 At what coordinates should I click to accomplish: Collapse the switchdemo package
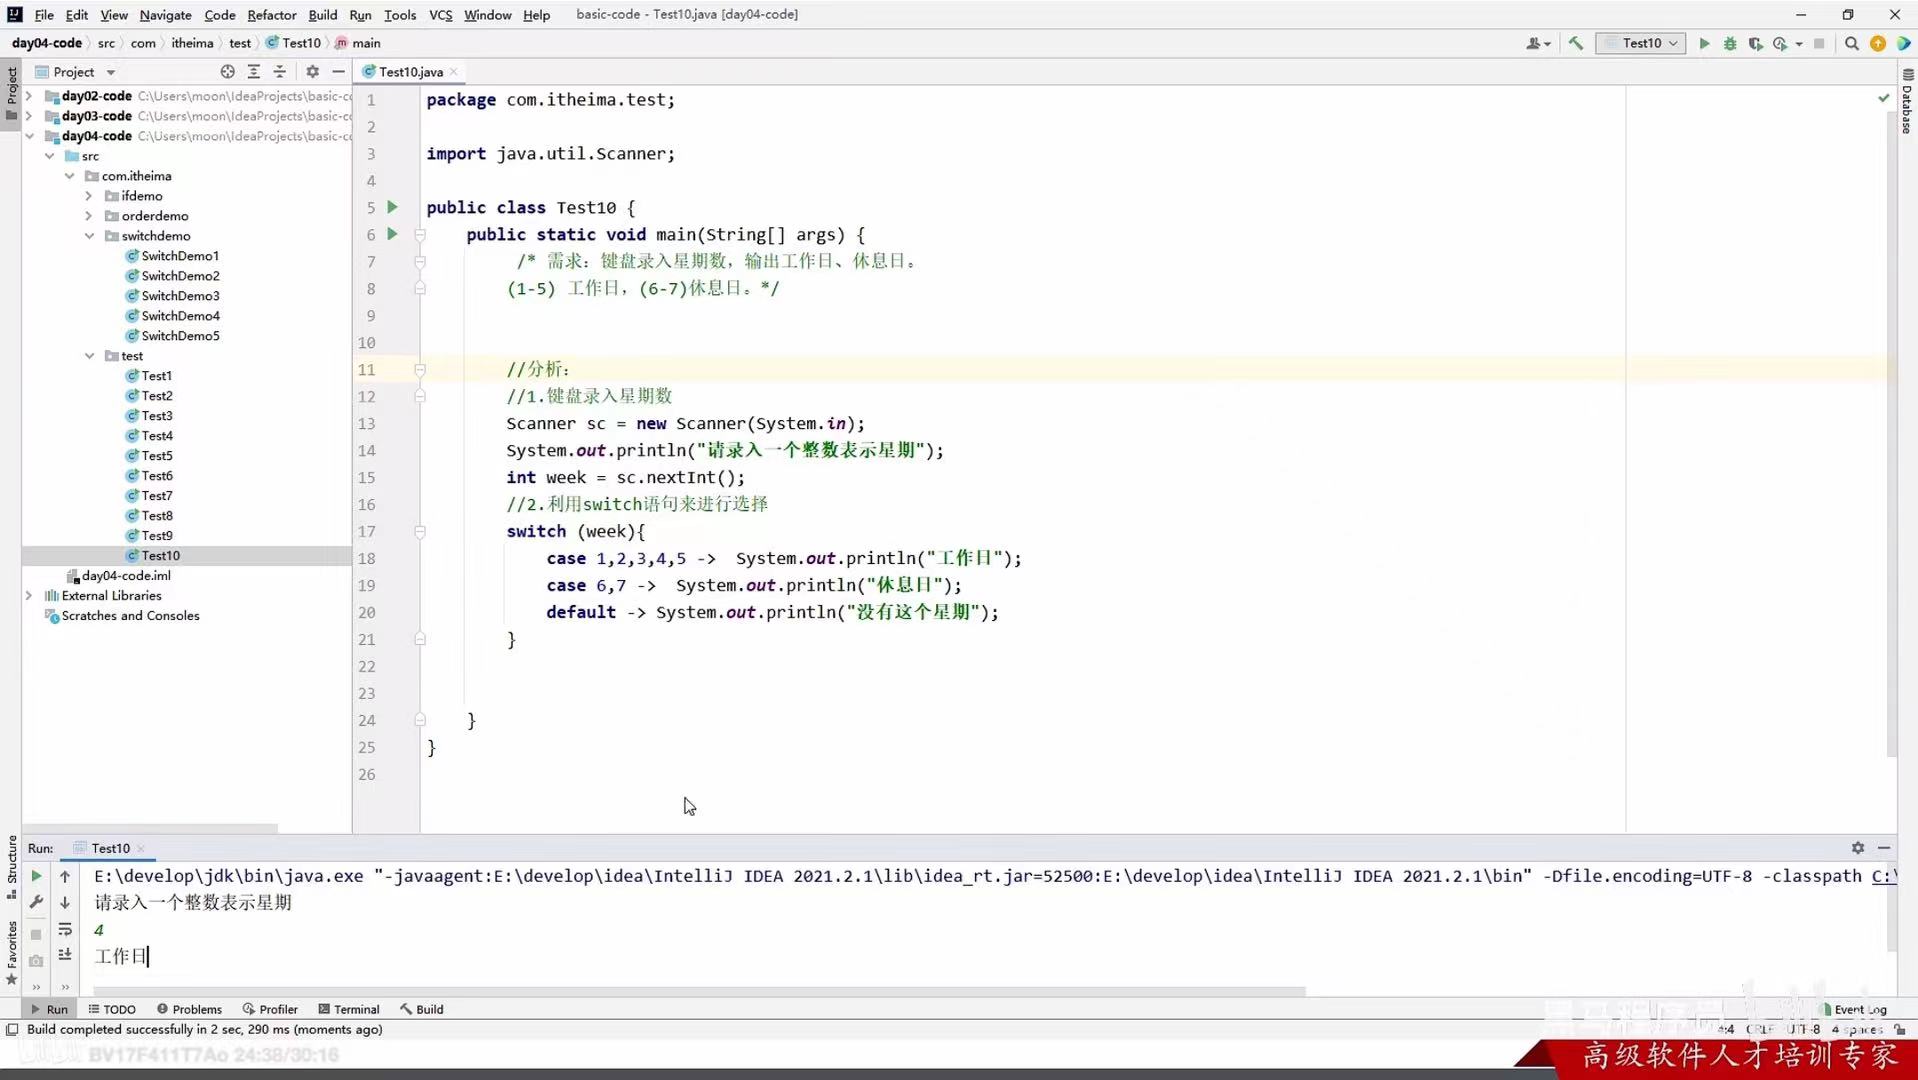89,236
